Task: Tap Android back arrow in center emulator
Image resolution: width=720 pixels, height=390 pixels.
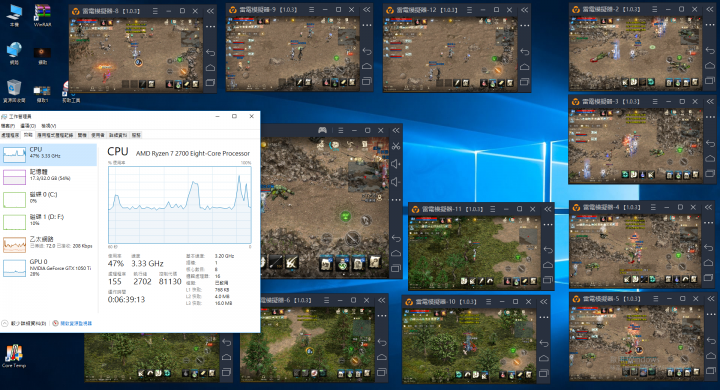Action: [x=396, y=238]
